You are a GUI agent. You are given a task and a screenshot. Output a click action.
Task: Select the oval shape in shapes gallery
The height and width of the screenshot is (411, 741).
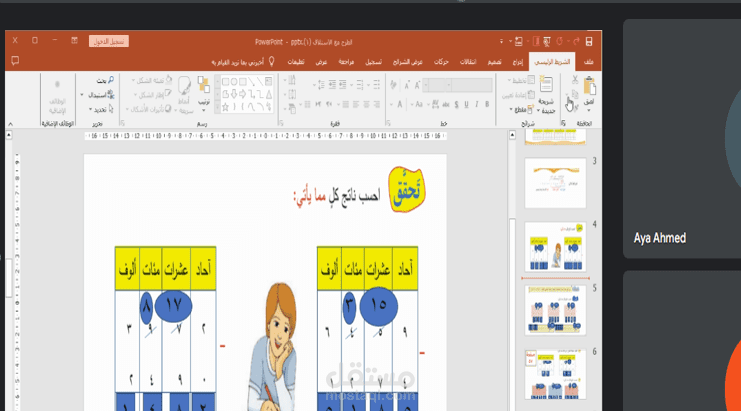(234, 82)
